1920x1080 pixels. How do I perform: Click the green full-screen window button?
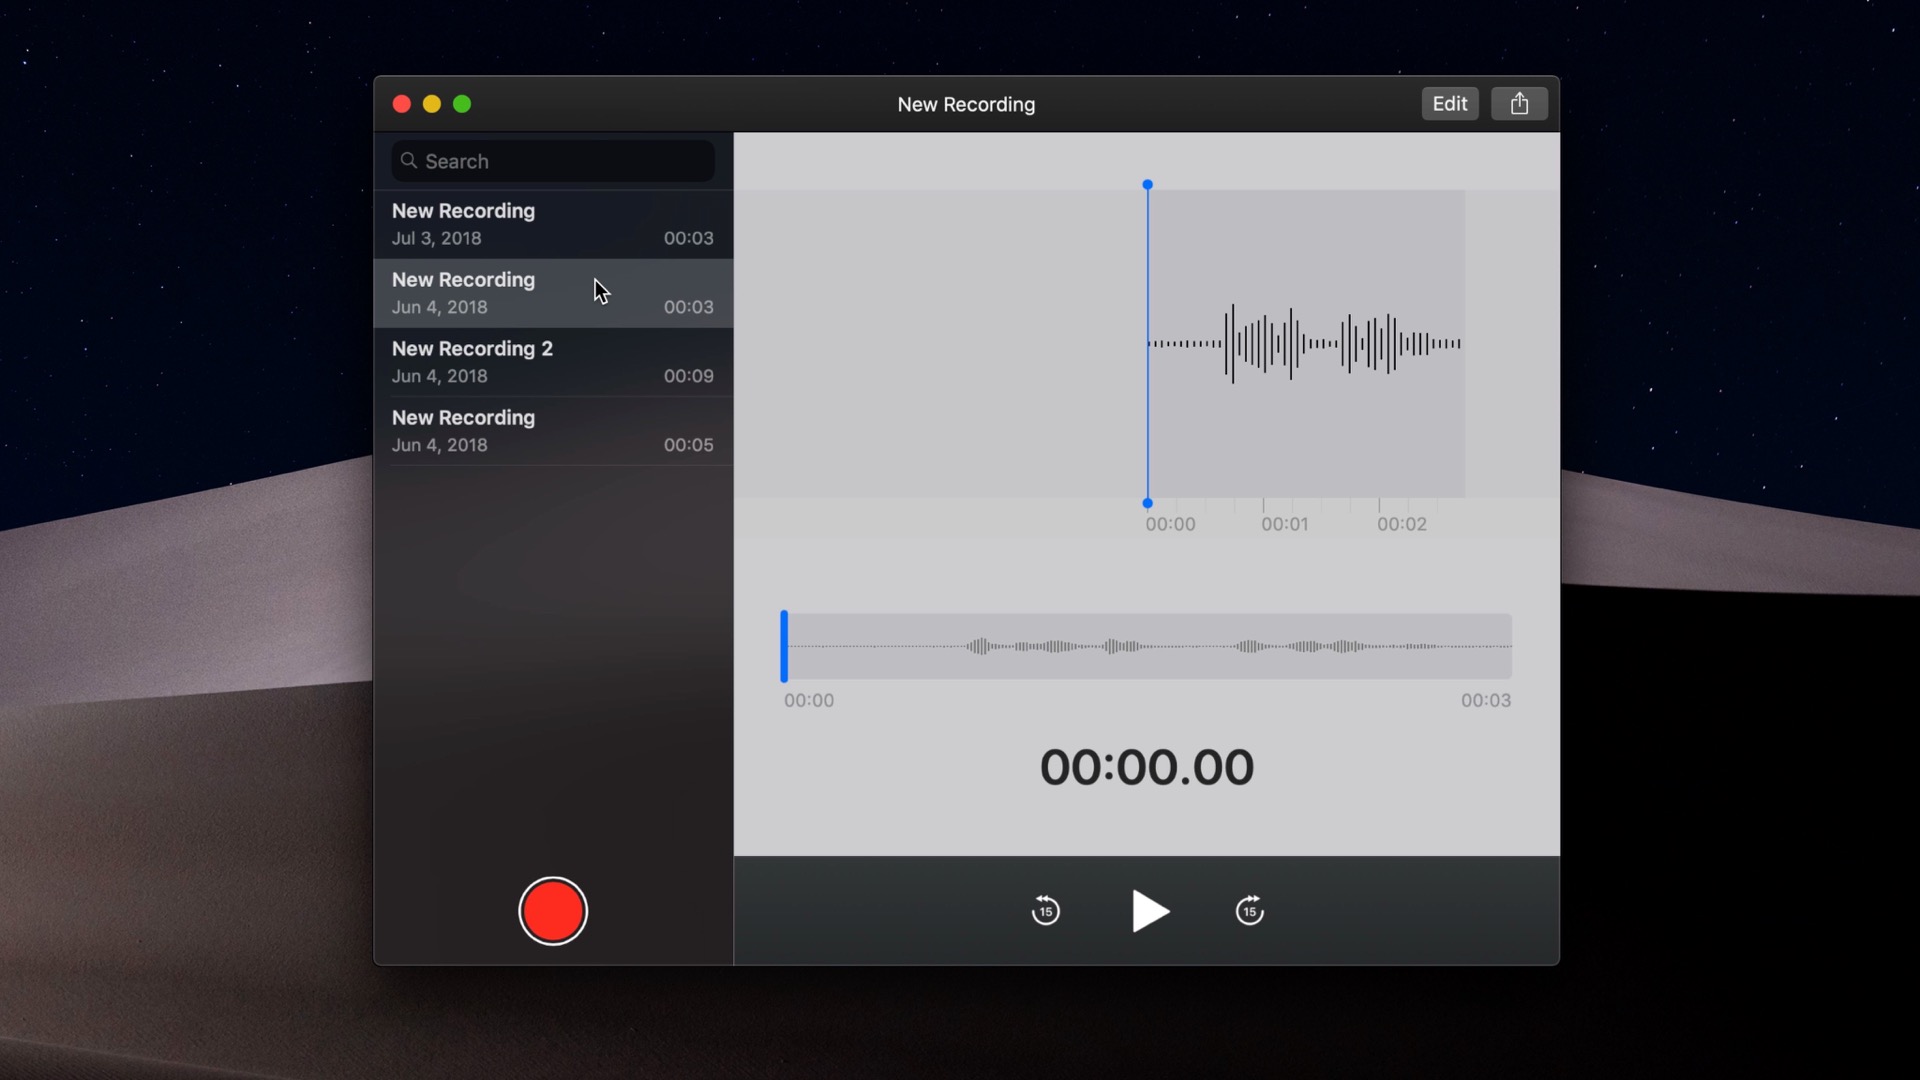pyautogui.click(x=462, y=104)
